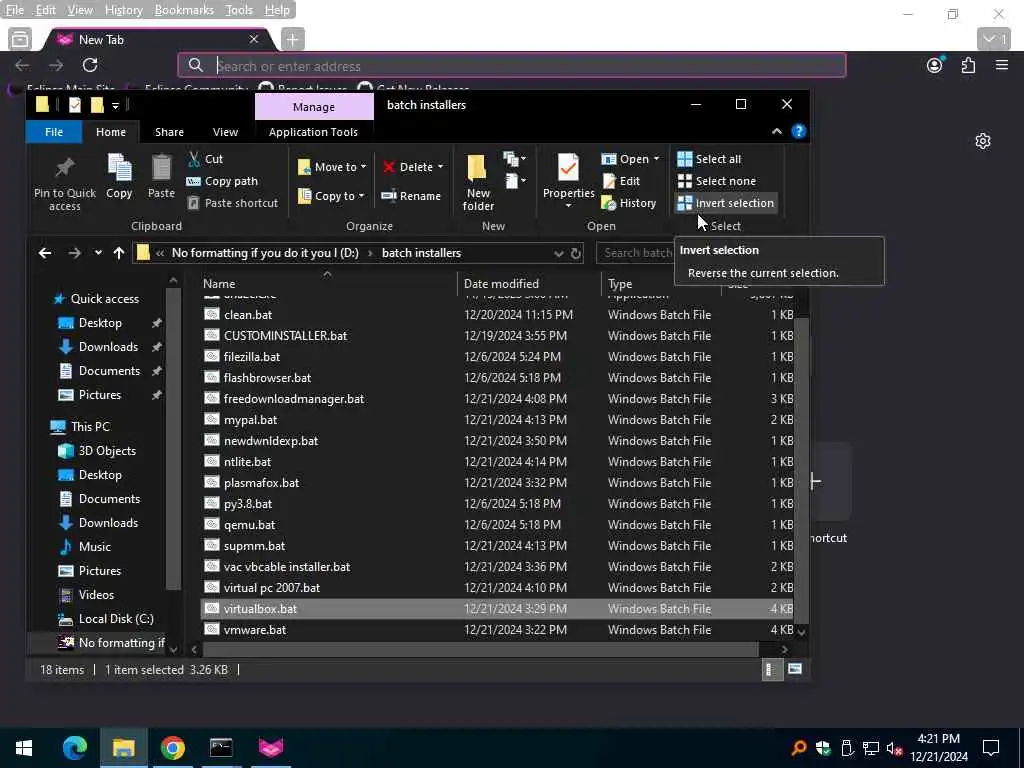Refresh the Explorer address bar
Screen dimensions: 1024x768
tap(575, 253)
